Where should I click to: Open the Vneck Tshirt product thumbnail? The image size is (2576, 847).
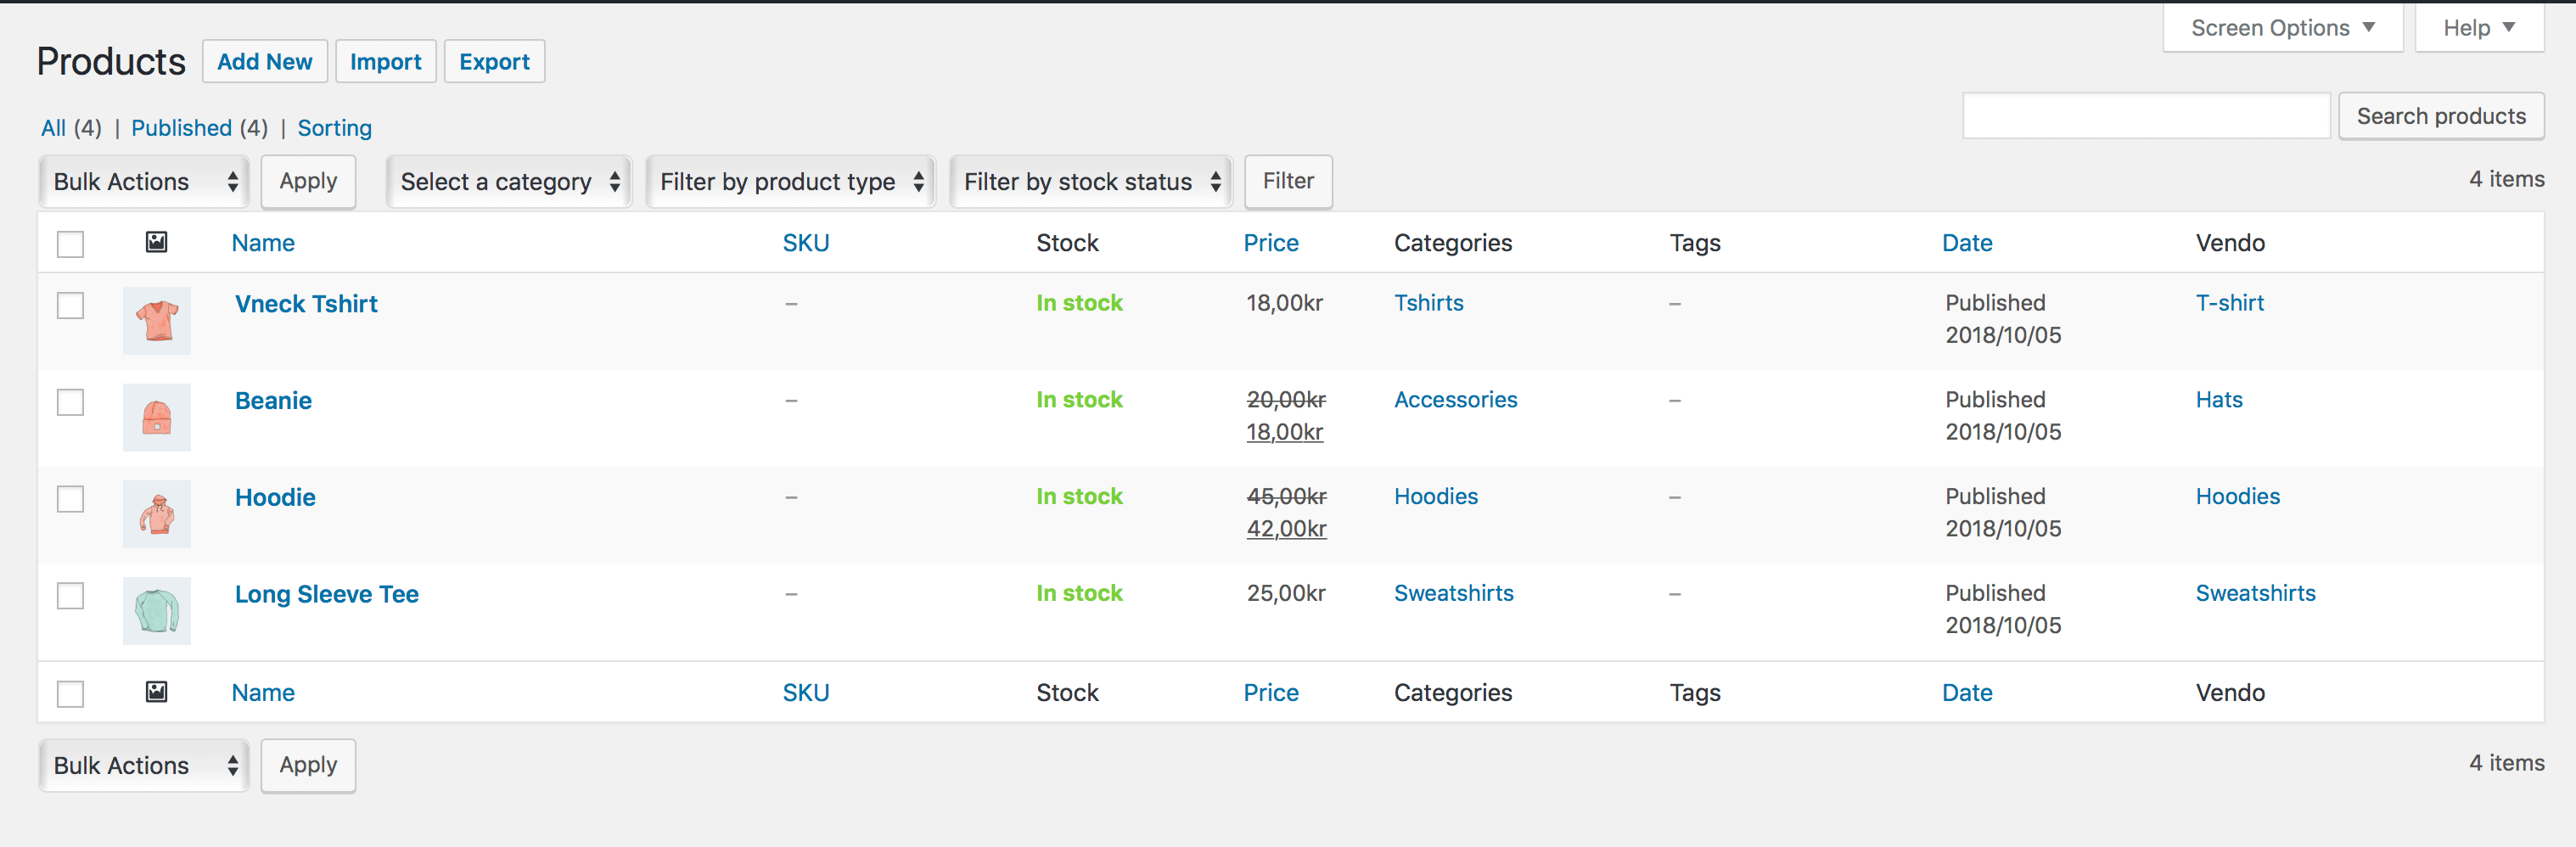point(156,321)
